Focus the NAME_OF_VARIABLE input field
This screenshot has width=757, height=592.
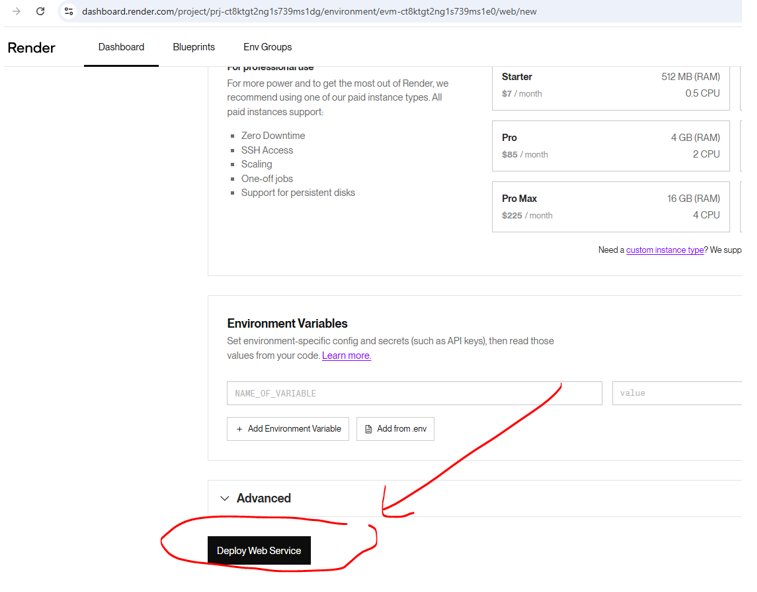point(414,393)
